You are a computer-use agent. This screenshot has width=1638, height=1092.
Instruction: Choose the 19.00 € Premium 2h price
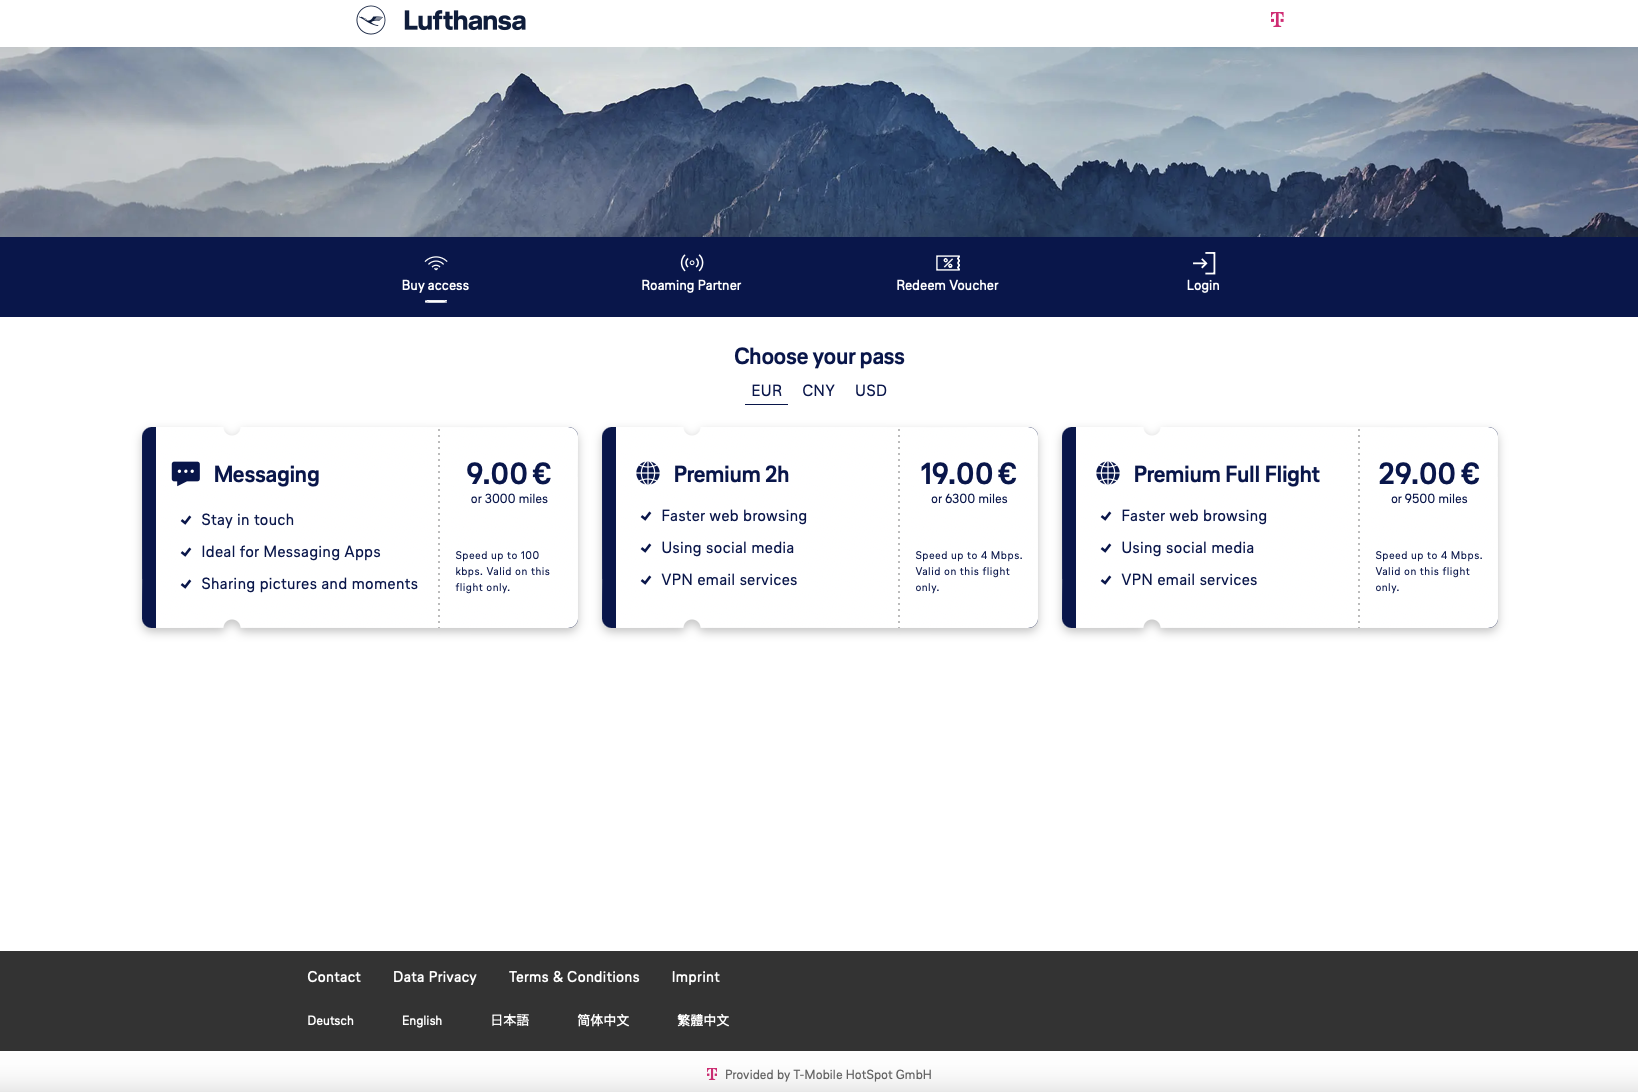click(x=968, y=474)
